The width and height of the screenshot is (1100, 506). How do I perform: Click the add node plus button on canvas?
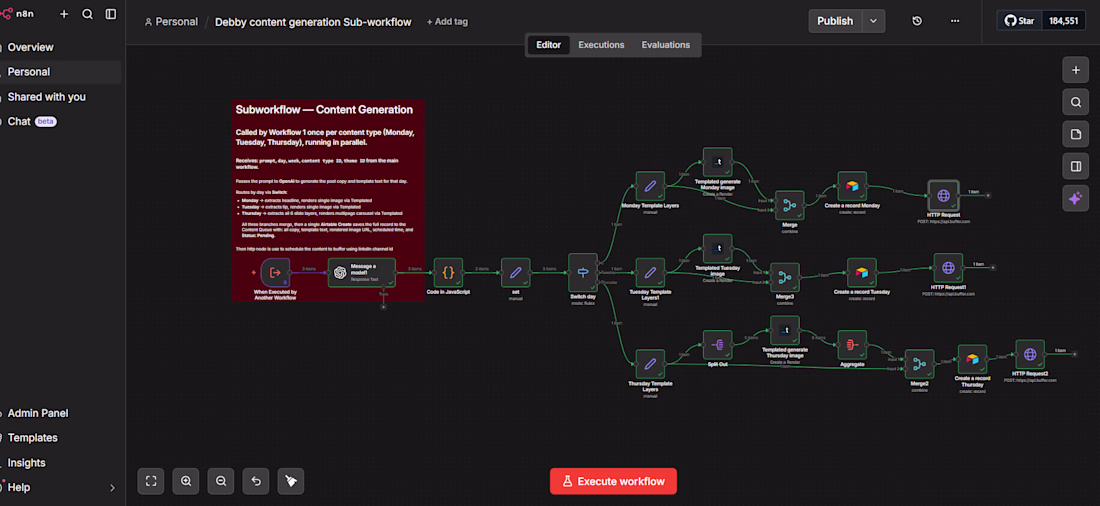(1075, 70)
